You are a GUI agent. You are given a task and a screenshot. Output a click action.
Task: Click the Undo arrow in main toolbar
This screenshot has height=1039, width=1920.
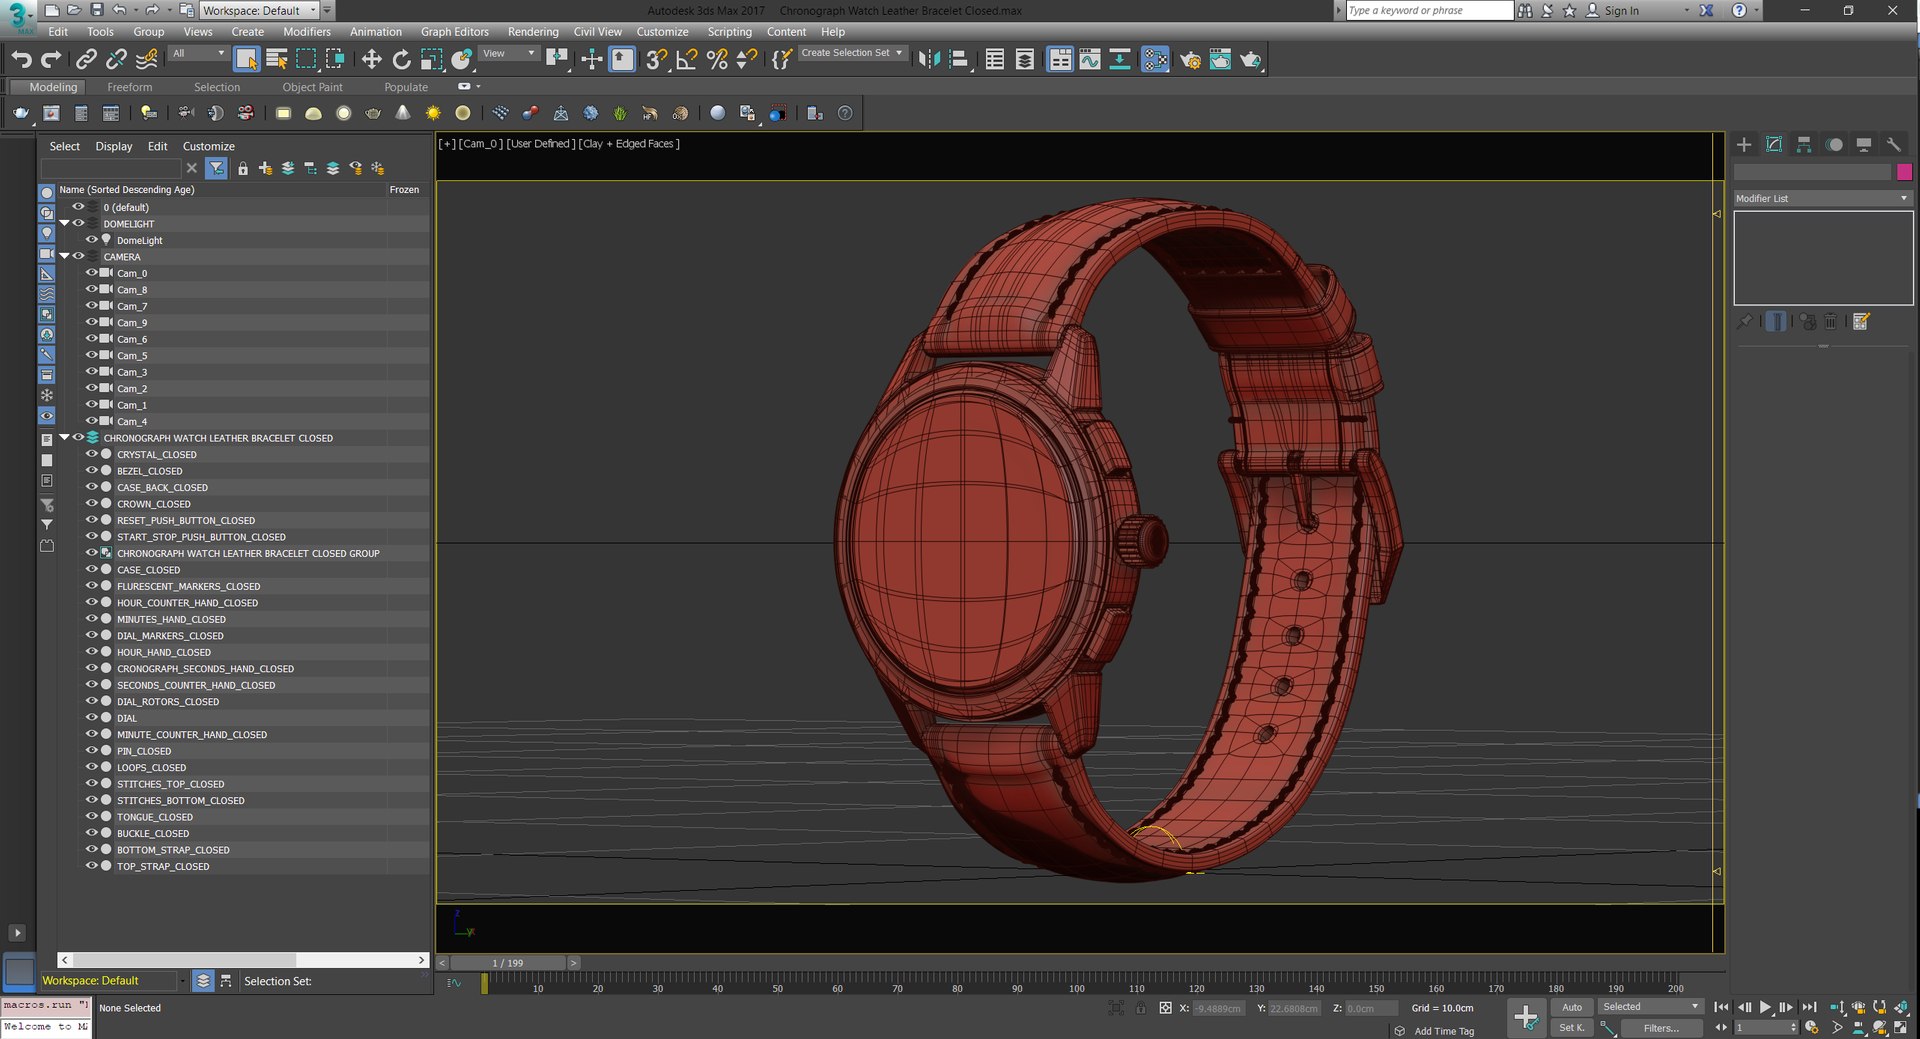[21, 60]
